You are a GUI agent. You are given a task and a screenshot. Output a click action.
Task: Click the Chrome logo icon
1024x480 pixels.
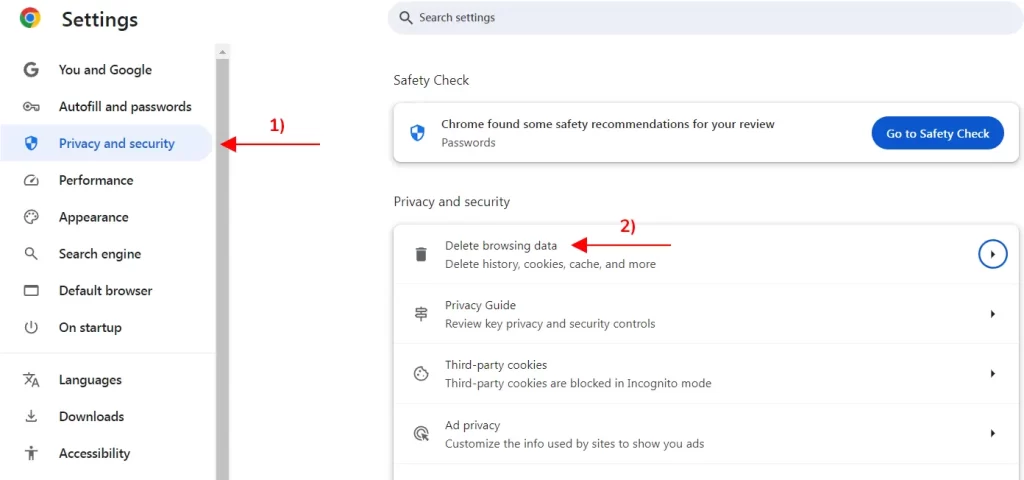(x=30, y=18)
